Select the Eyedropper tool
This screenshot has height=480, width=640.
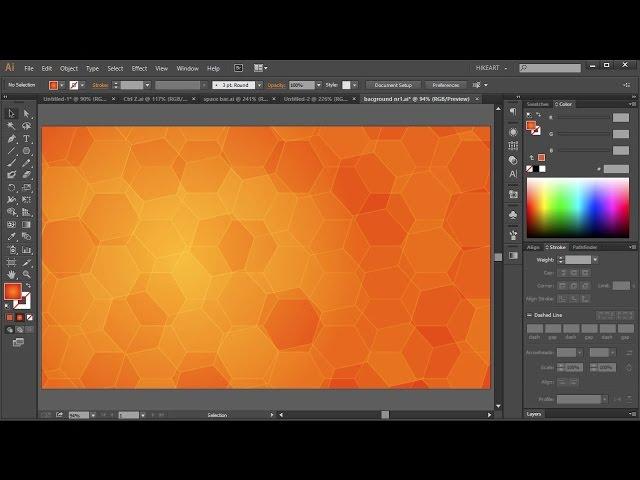pyautogui.click(x=11, y=237)
